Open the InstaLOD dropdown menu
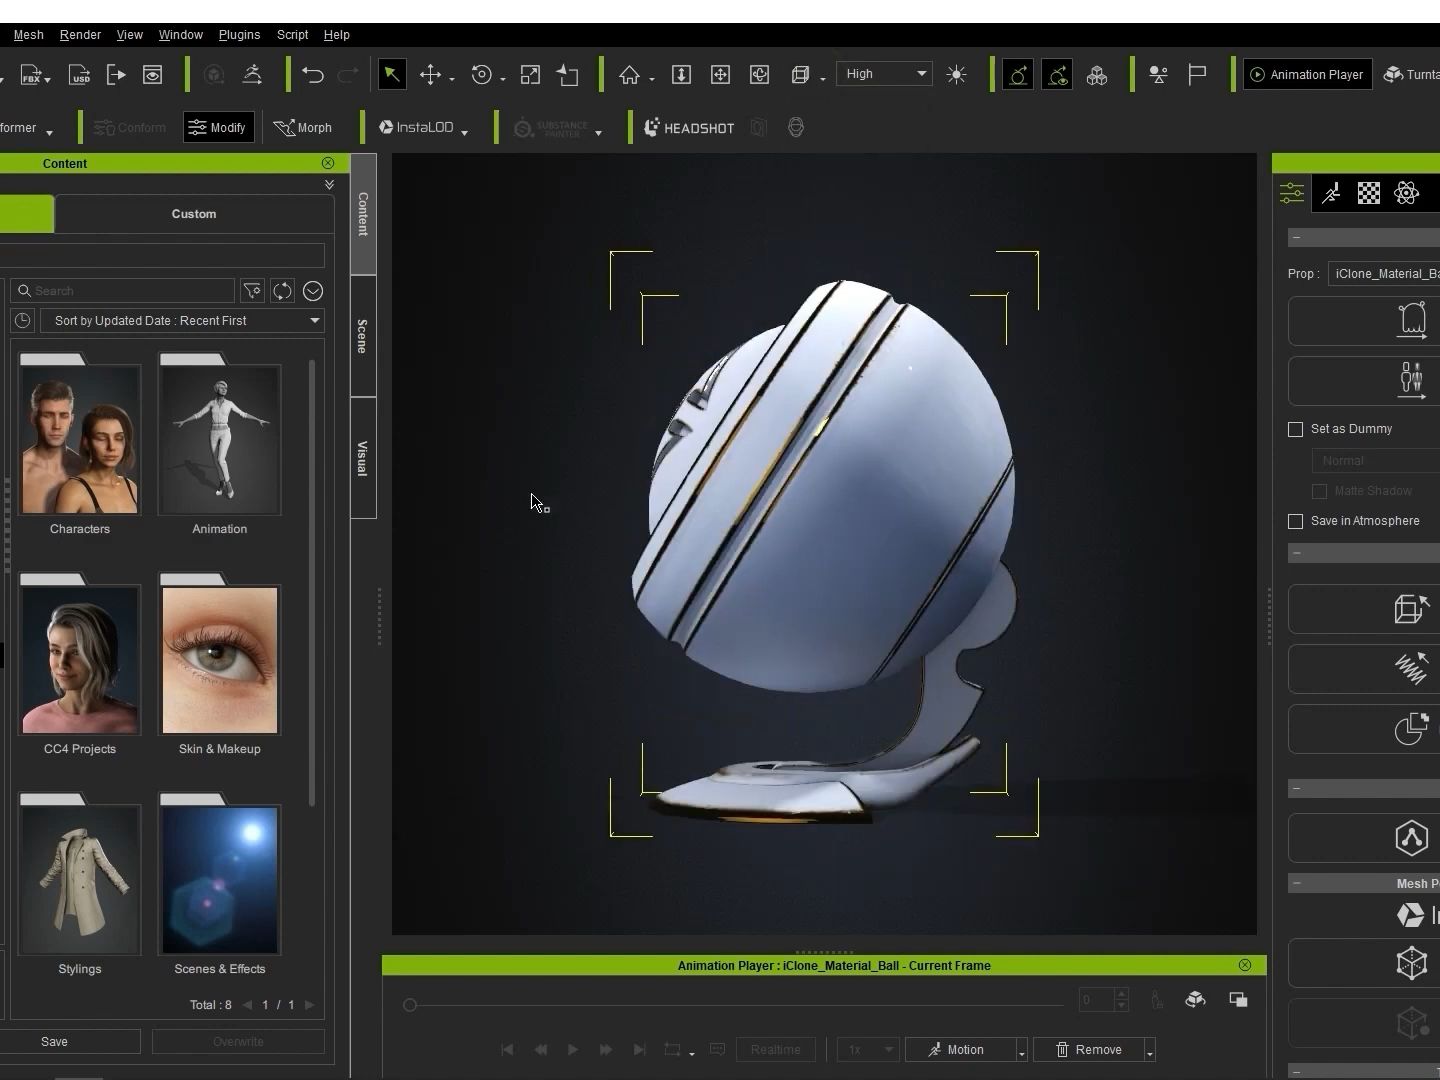 (x=424, y=128)
